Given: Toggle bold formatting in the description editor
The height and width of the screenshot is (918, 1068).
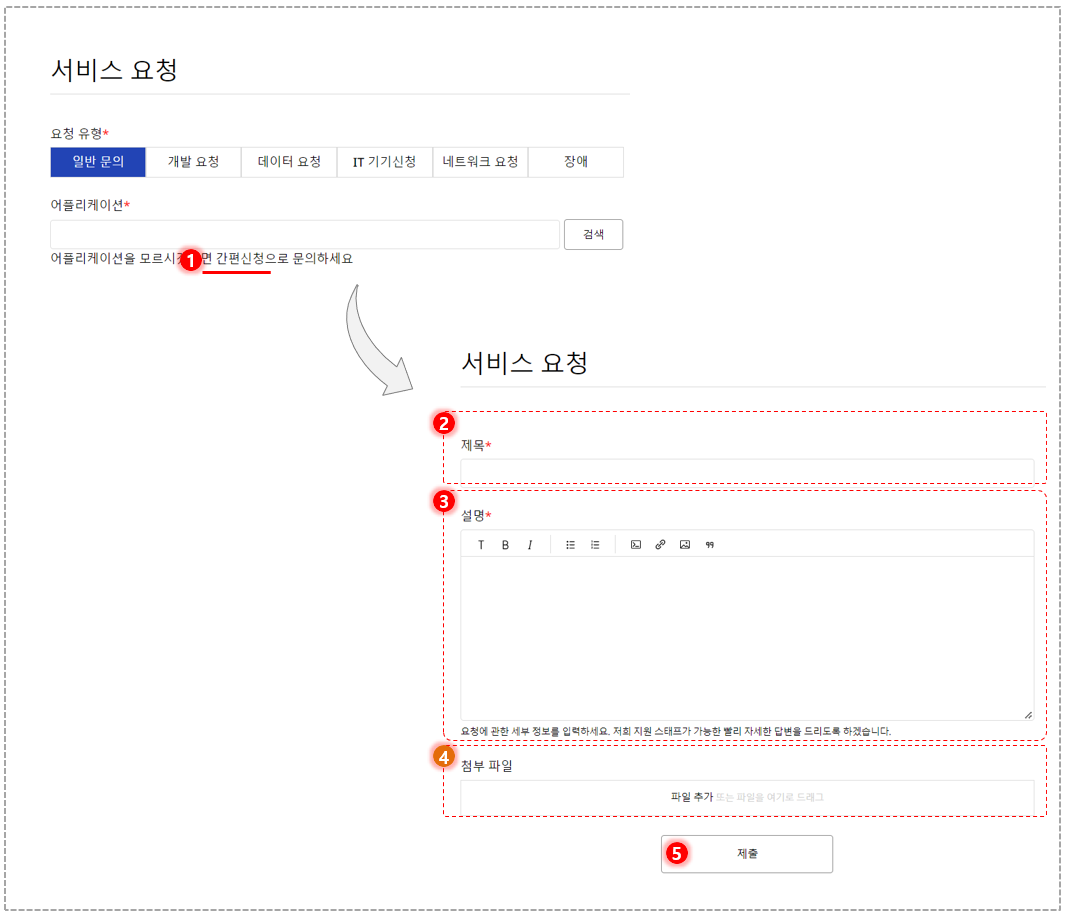Looking at the screenshot, I should 505,545.
